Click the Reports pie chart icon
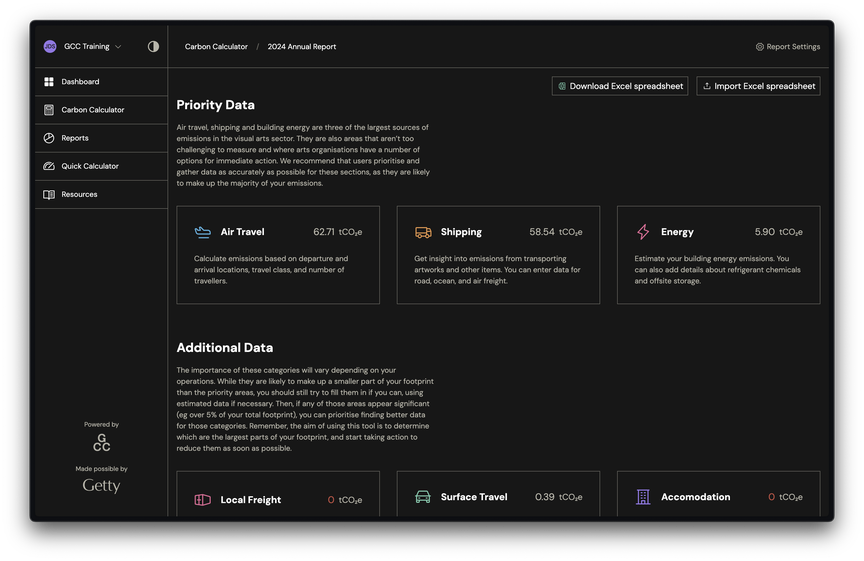The image size is (864, 561). coord(49,138)
